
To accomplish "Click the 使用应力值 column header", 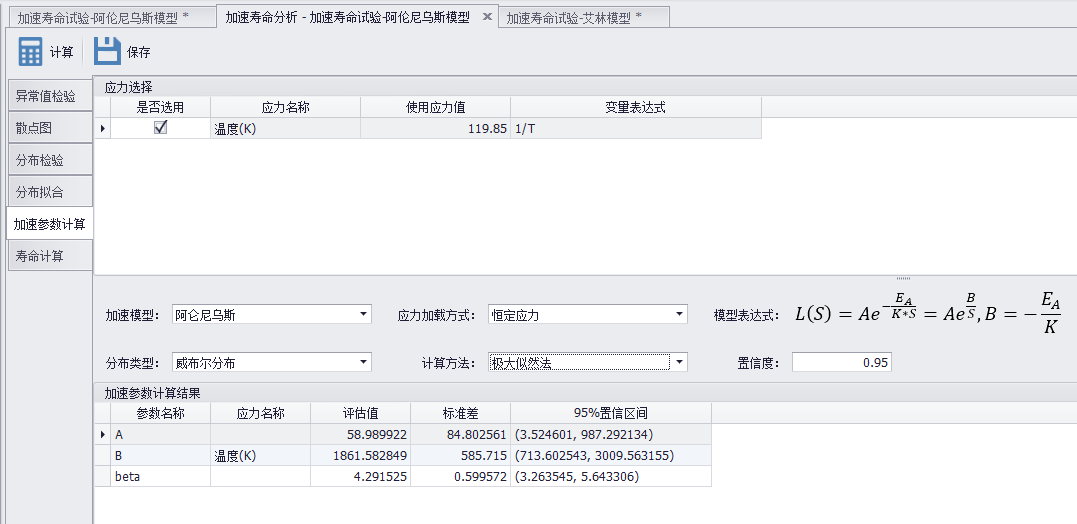I will [x=435, y=107].
